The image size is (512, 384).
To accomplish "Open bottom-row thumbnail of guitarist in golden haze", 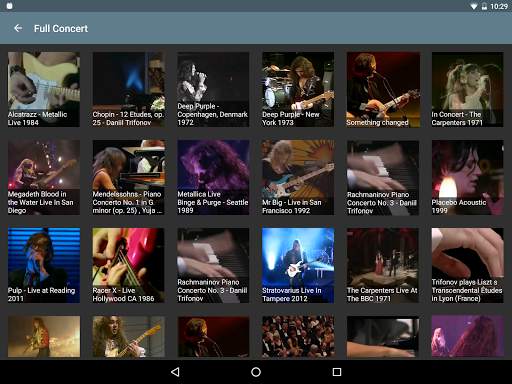I will pos(44,337).
